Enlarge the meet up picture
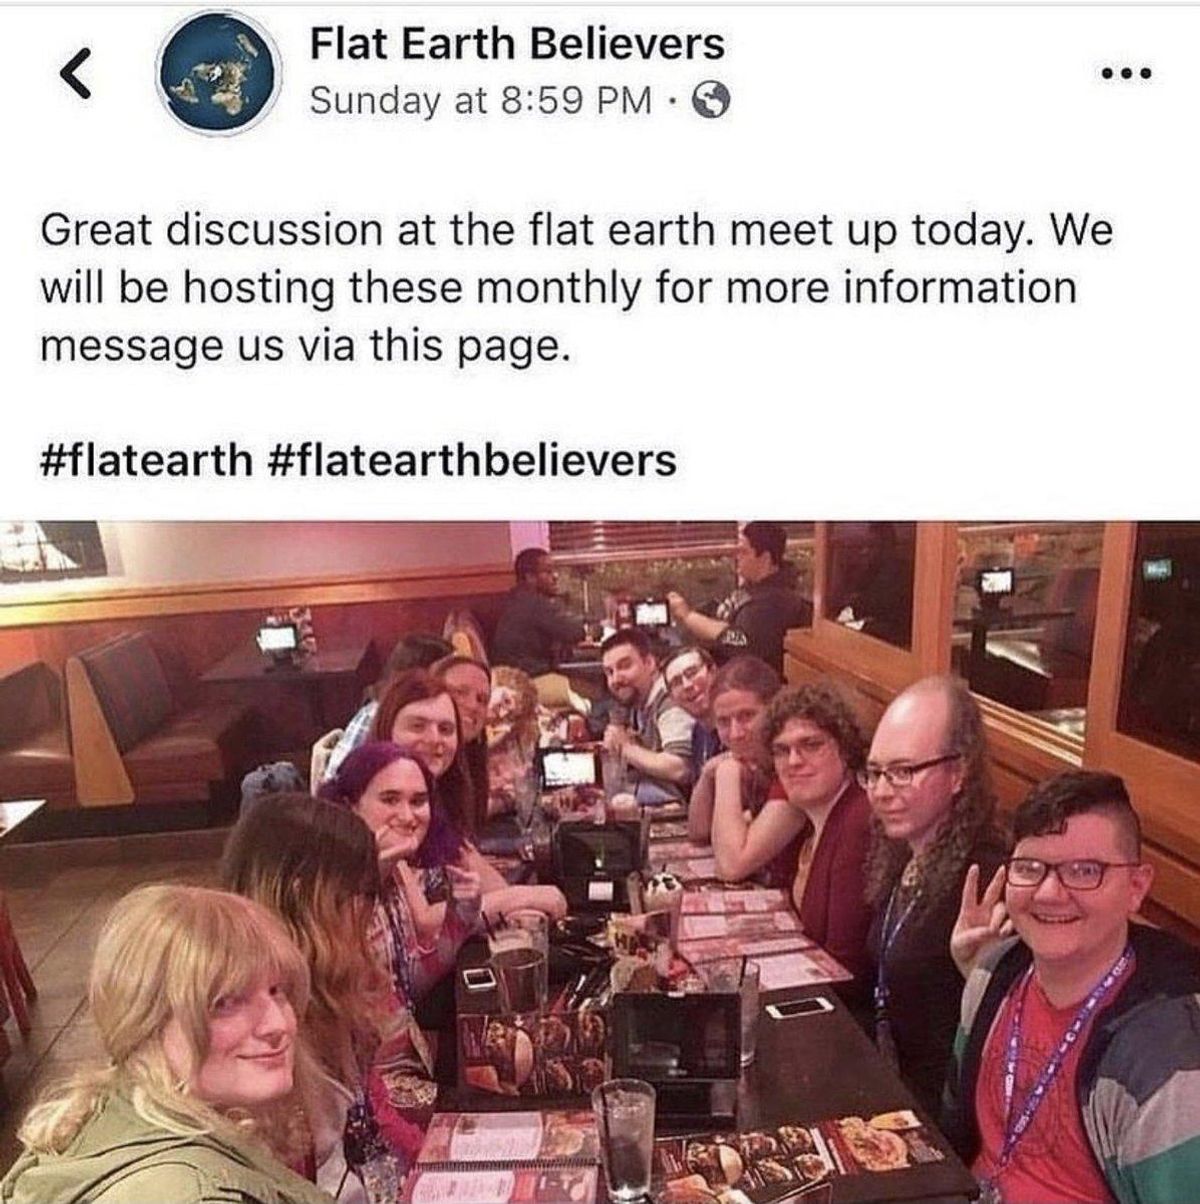1200x1204 pixels. pos(600,862)
